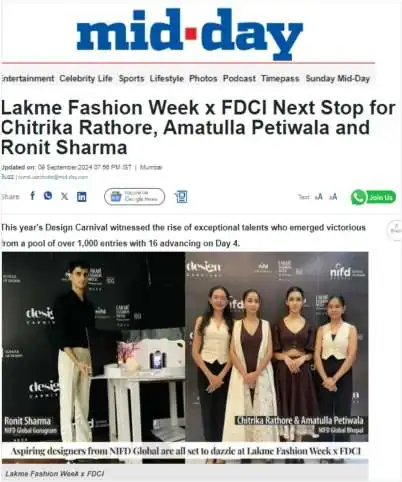Image resolution: width=402 pixels, height=482 pixels.
Task: Share article on LinkedIn icon
Action: click(82, 197)
